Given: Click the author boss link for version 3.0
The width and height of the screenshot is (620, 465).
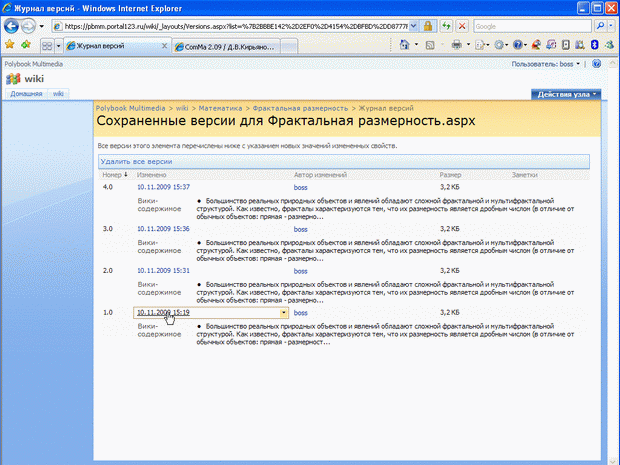Looking at the screenshot, I should click(302, 228).
